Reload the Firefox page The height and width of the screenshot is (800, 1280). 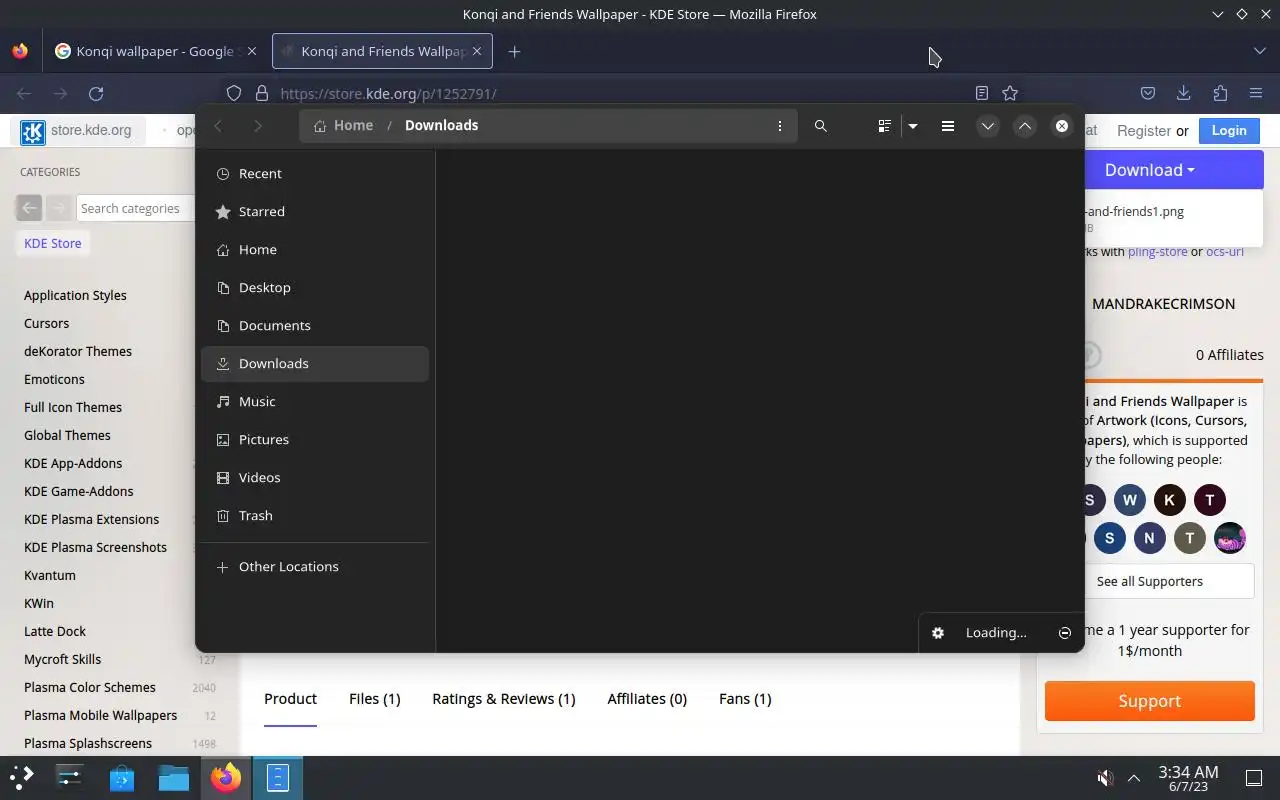coord(96,93)
